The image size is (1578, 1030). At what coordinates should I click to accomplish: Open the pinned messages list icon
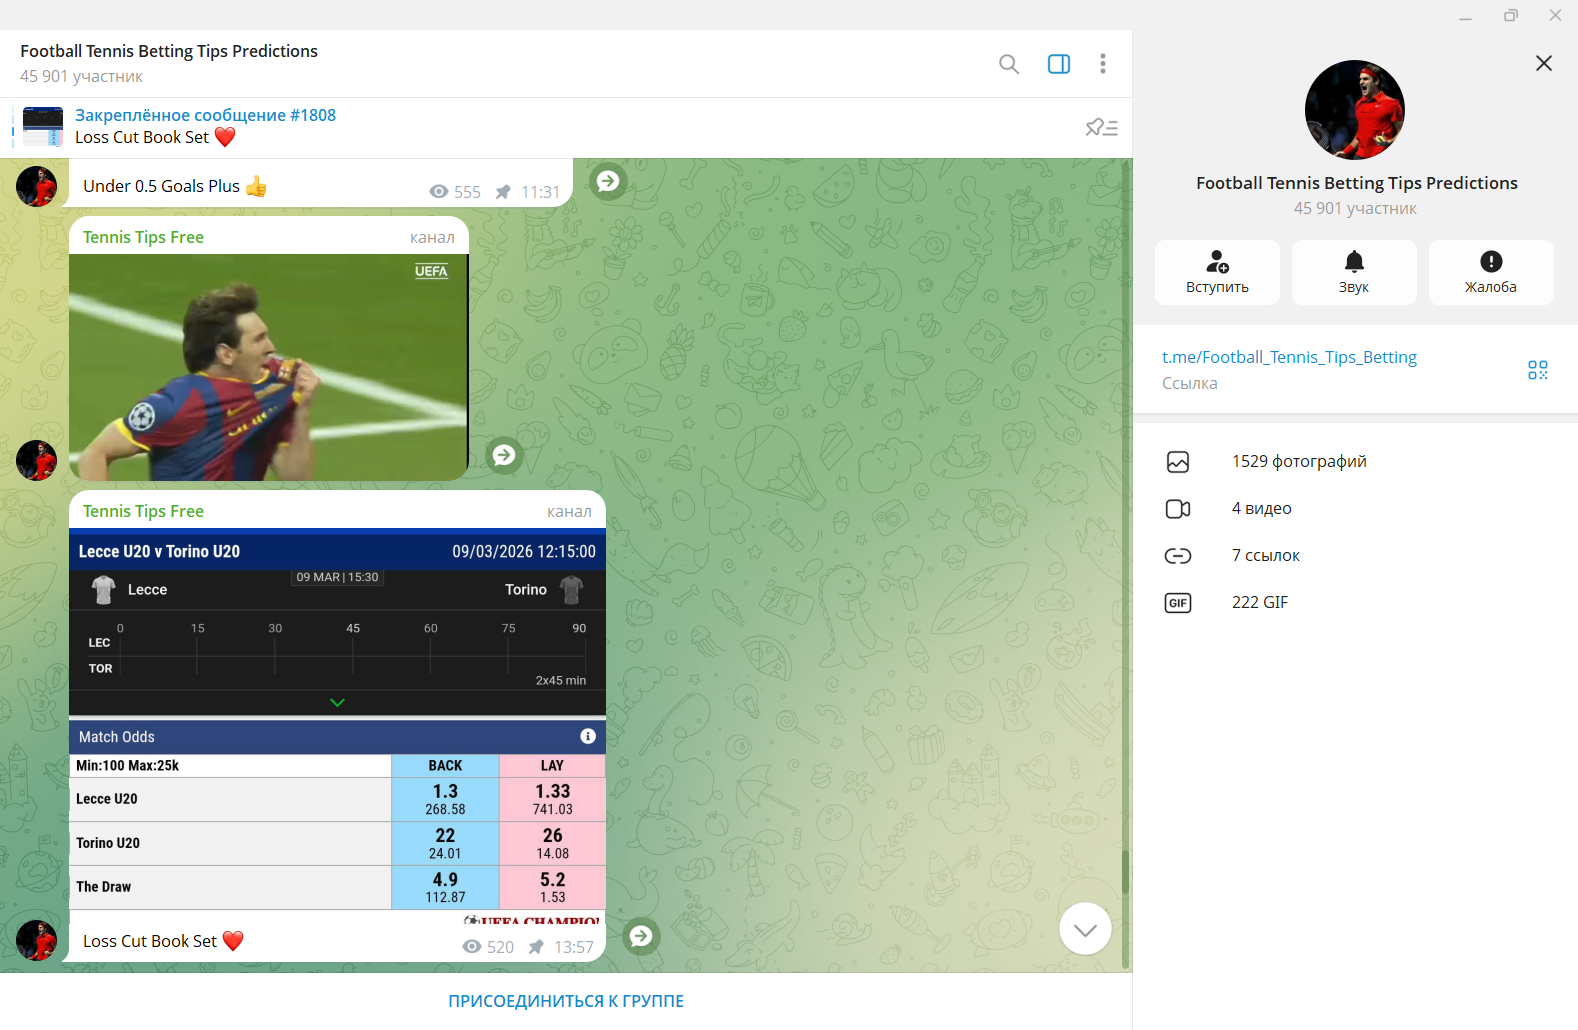coord(1101,128)
